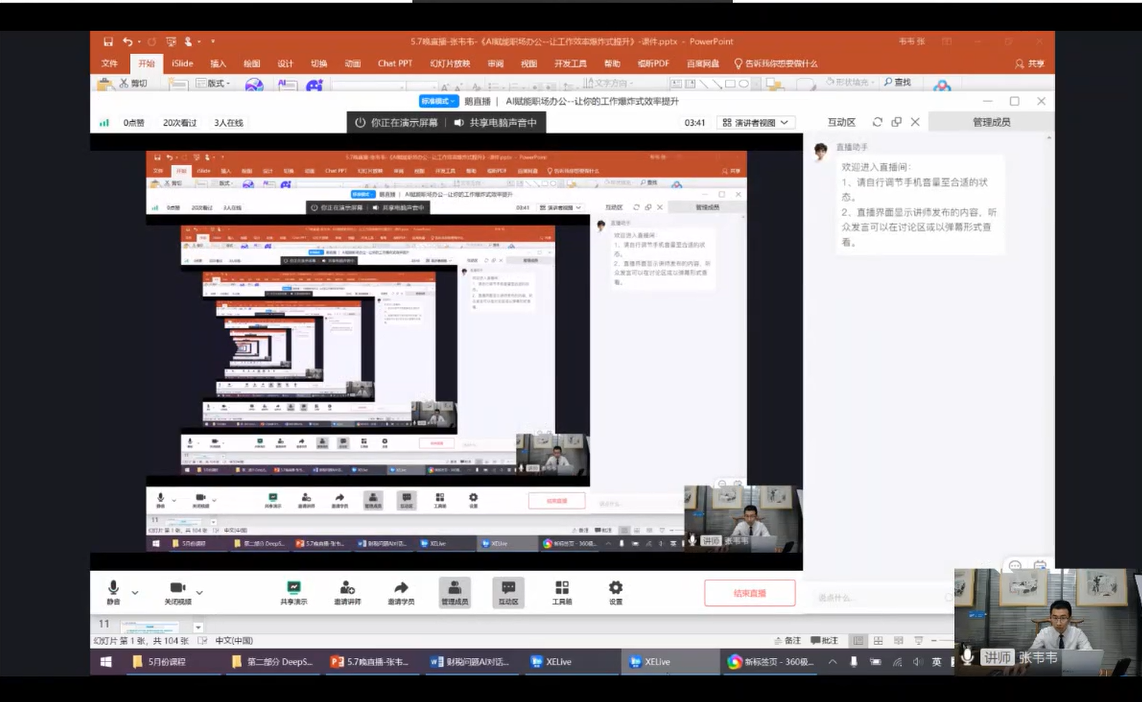This screenshot has width=1142, height=702.
Task: Toggle the 管理成员 members panel button
Action: [454, 591]
